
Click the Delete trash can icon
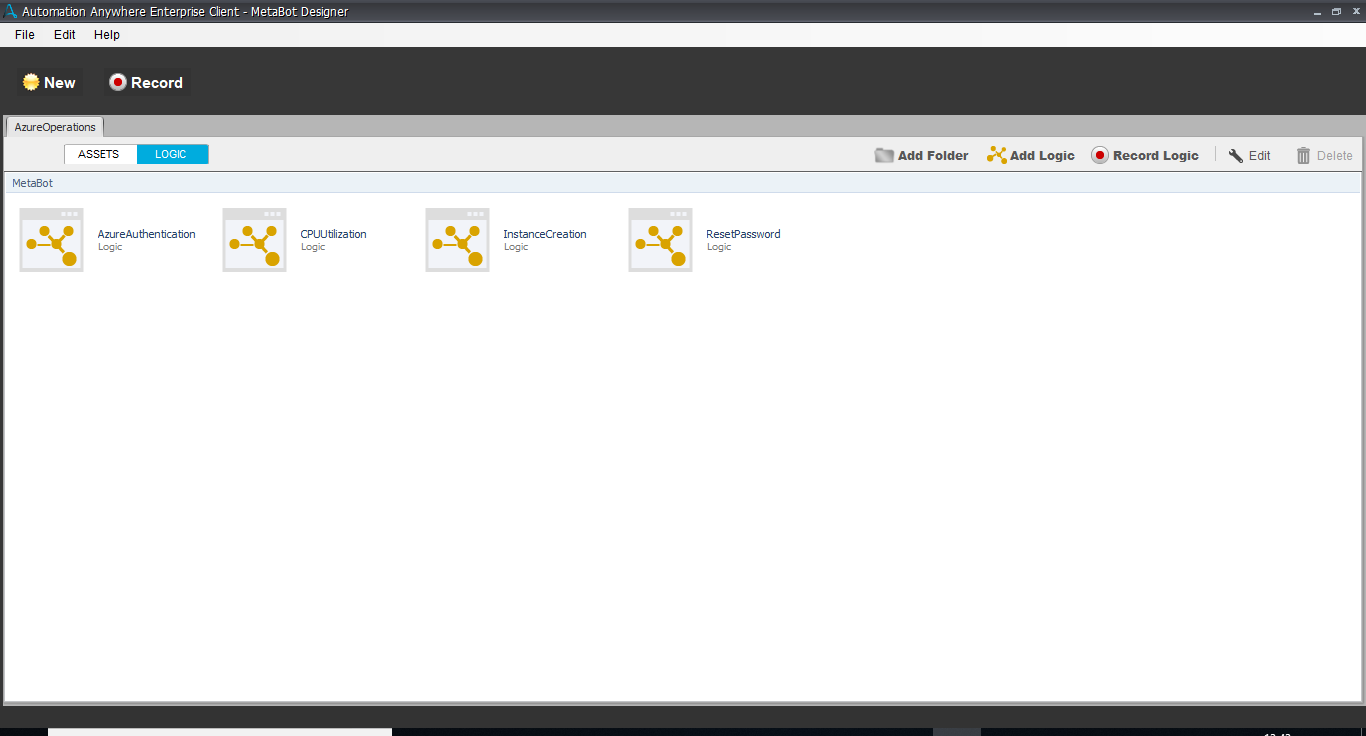click(x=1303, y=155)
